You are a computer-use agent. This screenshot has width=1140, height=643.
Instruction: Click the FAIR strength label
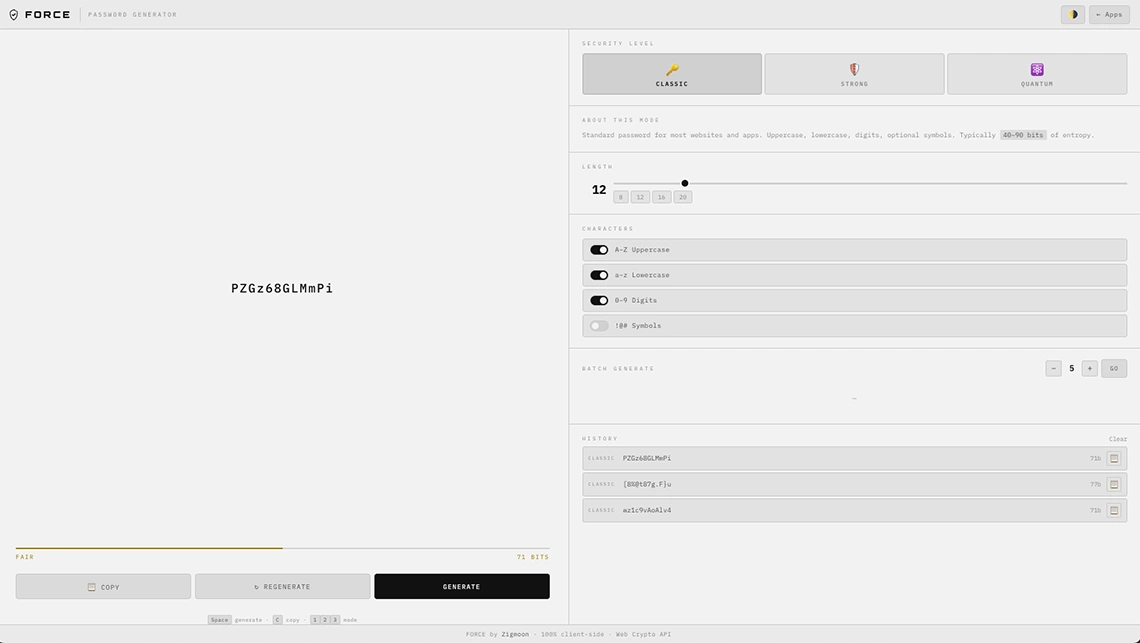coord(25,557)
